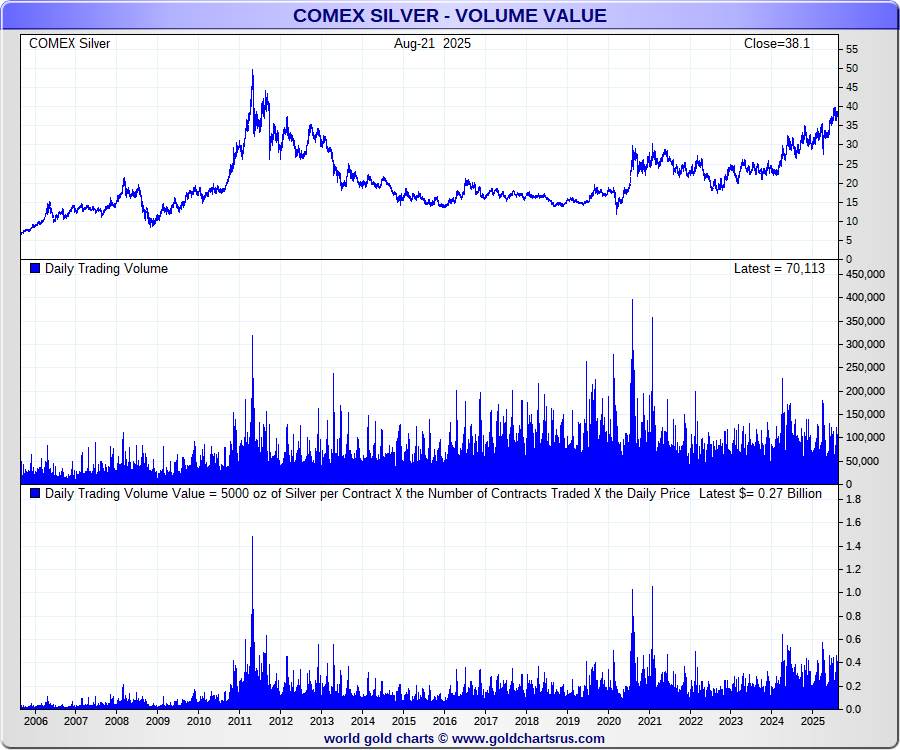
Task: Click the 2011 x-axis year label
Action: pos(240,721)
